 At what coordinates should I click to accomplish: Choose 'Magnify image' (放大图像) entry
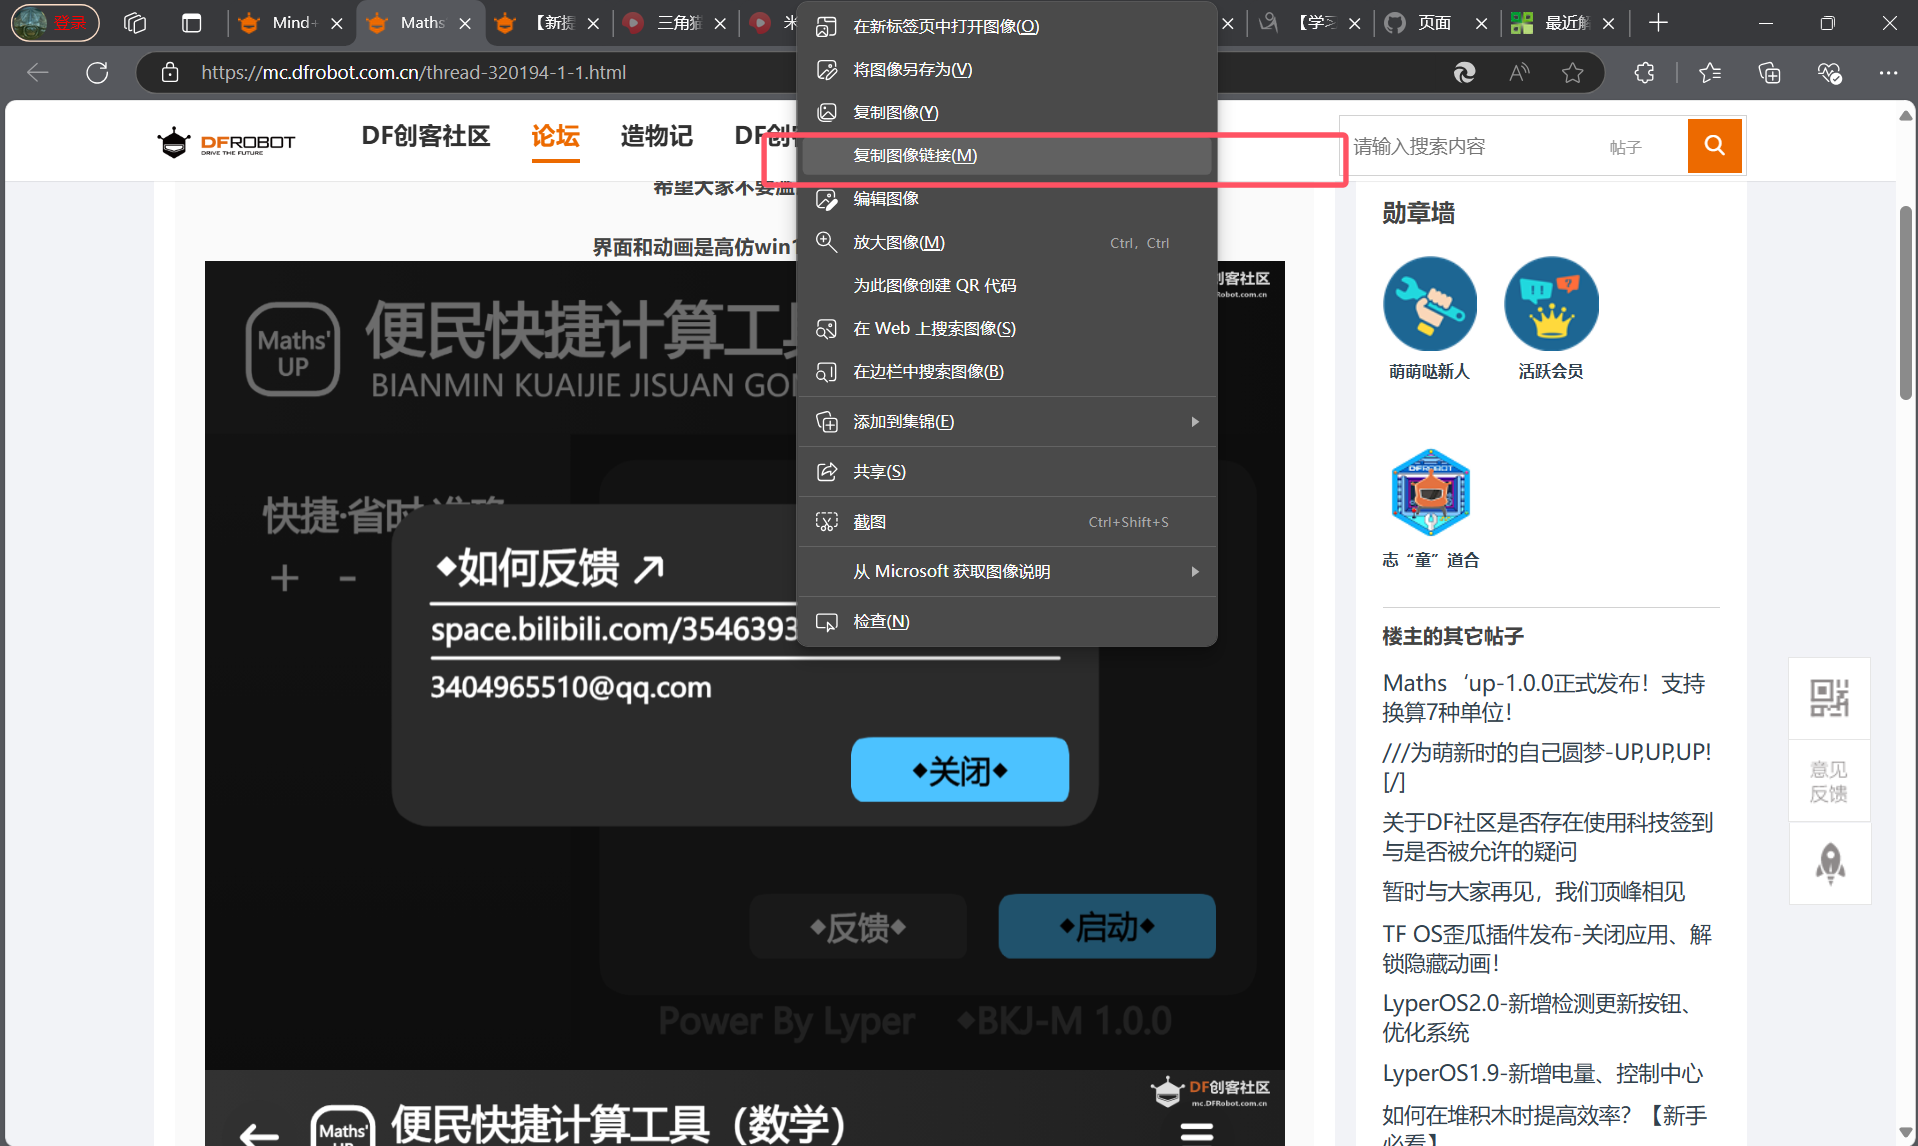tap(1007, 243)
